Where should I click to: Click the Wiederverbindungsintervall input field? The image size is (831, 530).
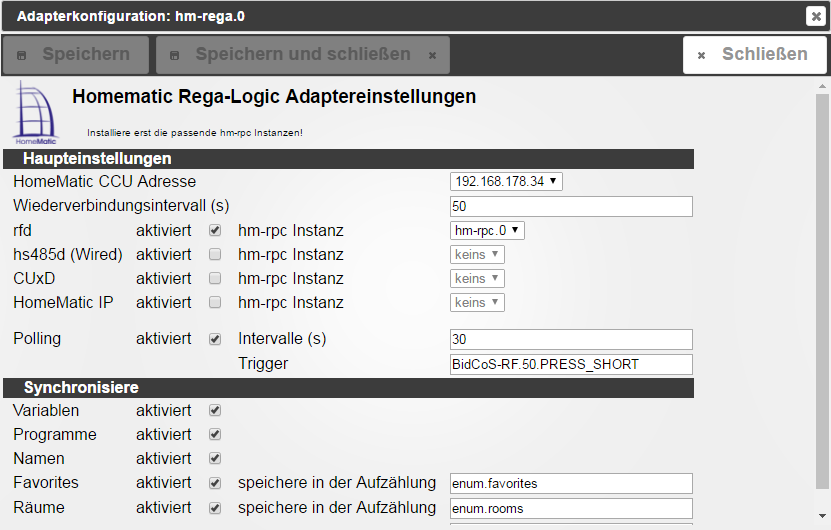(x=571, y=206)
